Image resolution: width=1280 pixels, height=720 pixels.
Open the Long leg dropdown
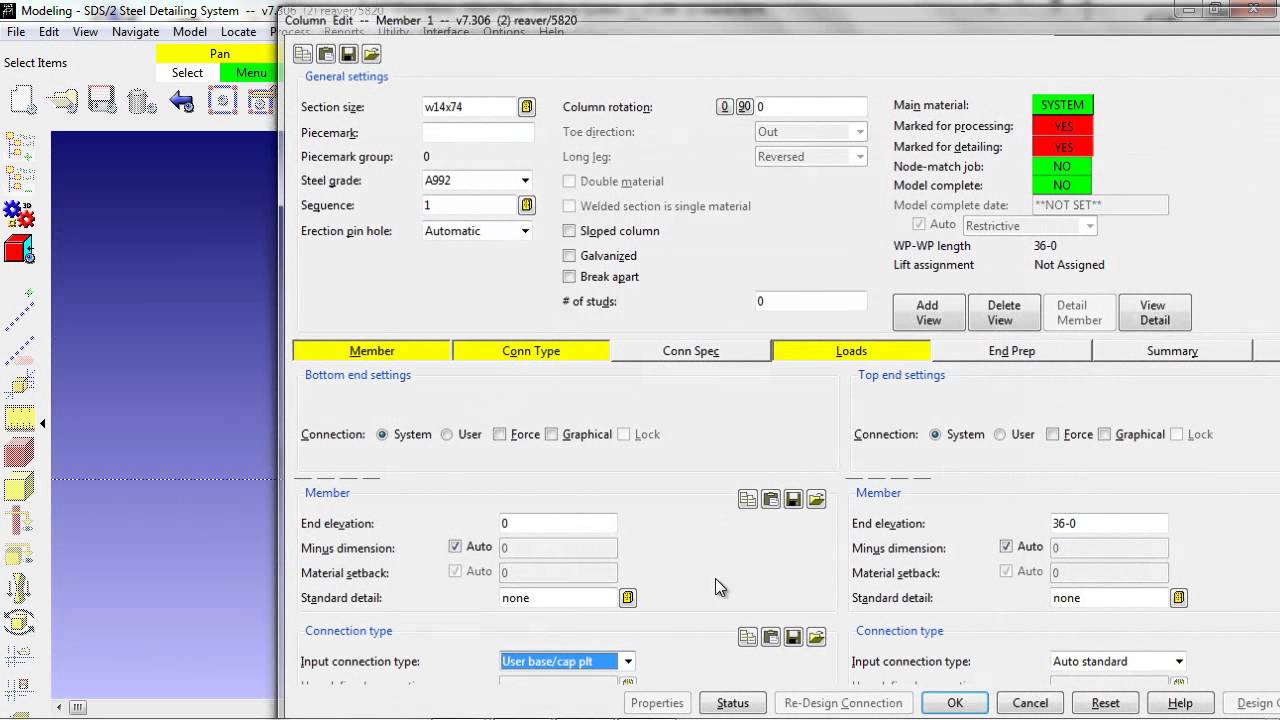click(x=859, y=157)
